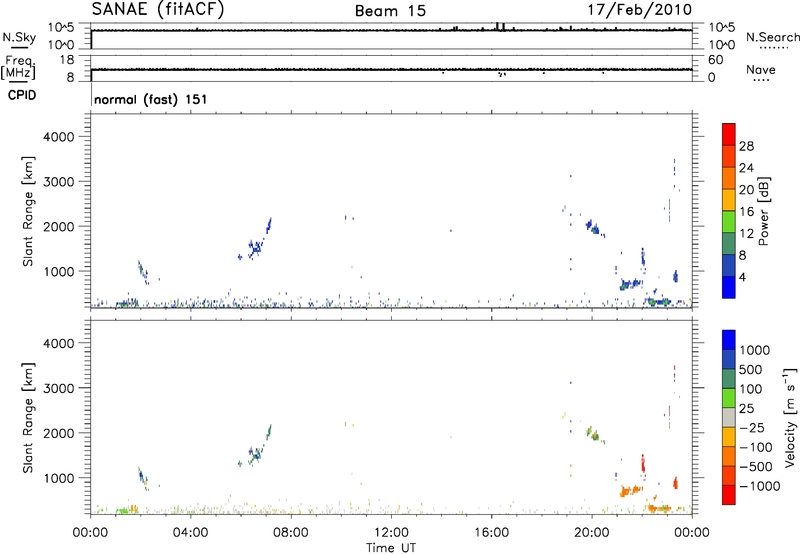800x554 pixels.
Task: Click the Beam 15 heading
Action: click(390, 11)
